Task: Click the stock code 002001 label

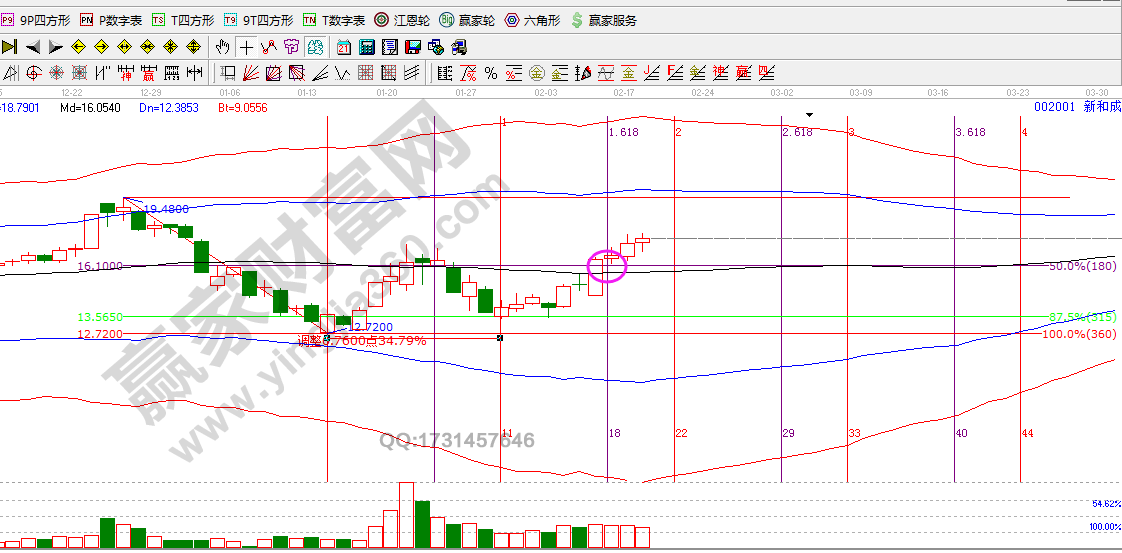Action: [1053, 107]
